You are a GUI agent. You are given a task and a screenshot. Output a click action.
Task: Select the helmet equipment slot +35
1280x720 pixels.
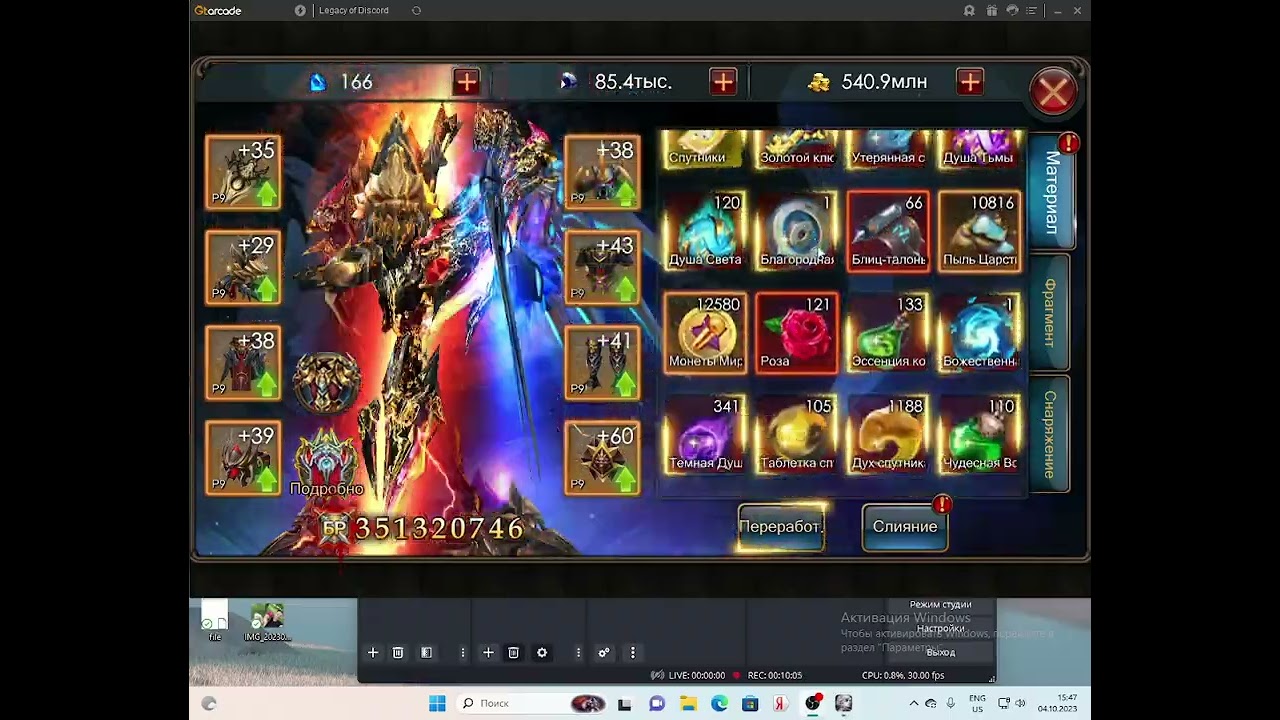tap(243, 173)
